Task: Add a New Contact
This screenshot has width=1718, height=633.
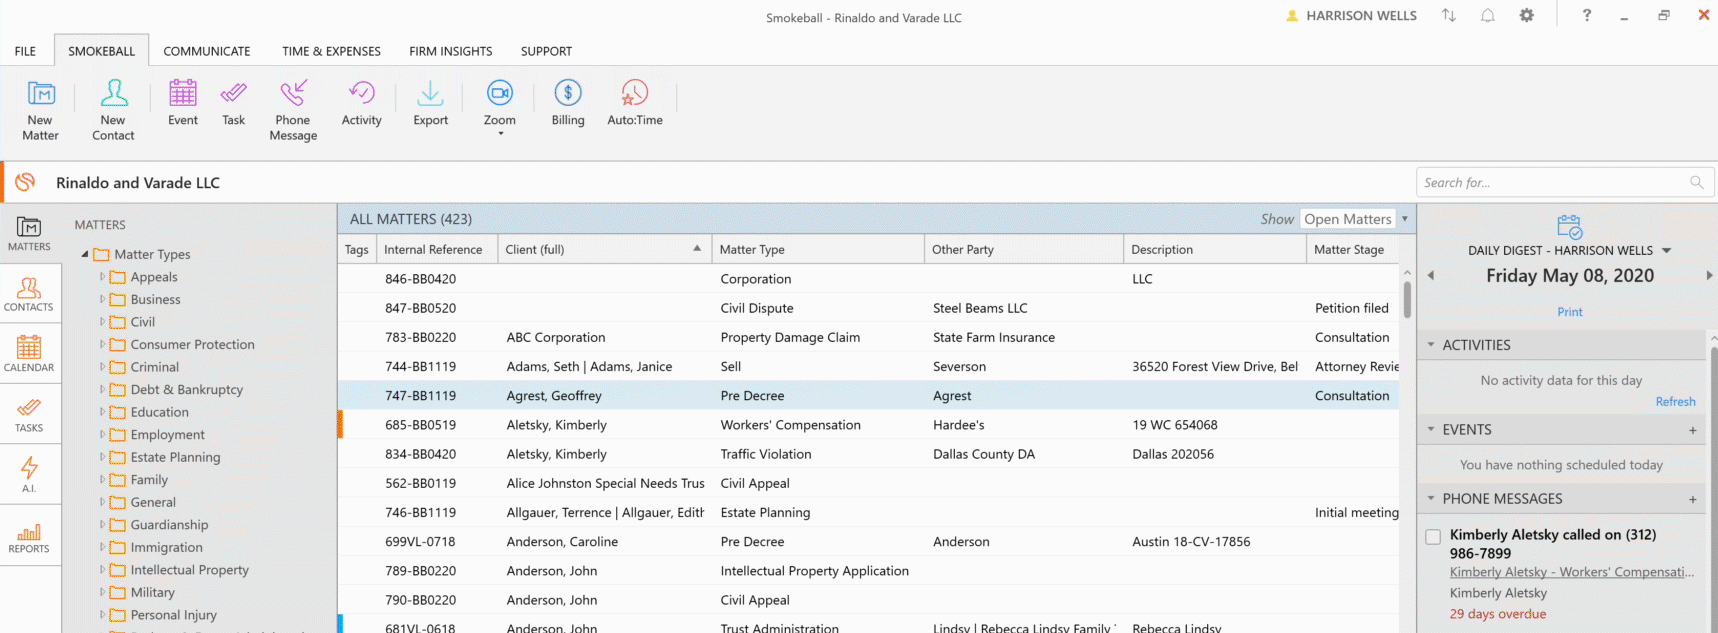Action: pyautogui.click(x=113, y=110)
